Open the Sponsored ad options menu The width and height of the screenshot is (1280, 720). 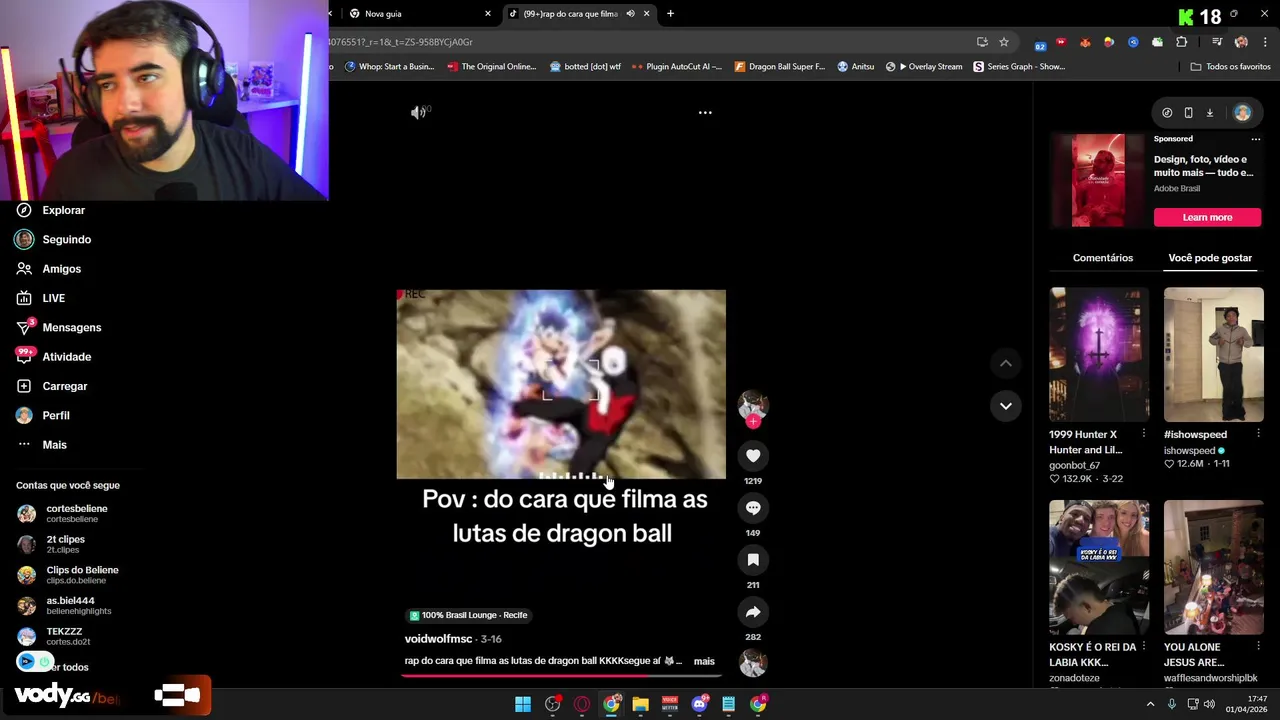pyautogui.click(x=1256, y=139)
